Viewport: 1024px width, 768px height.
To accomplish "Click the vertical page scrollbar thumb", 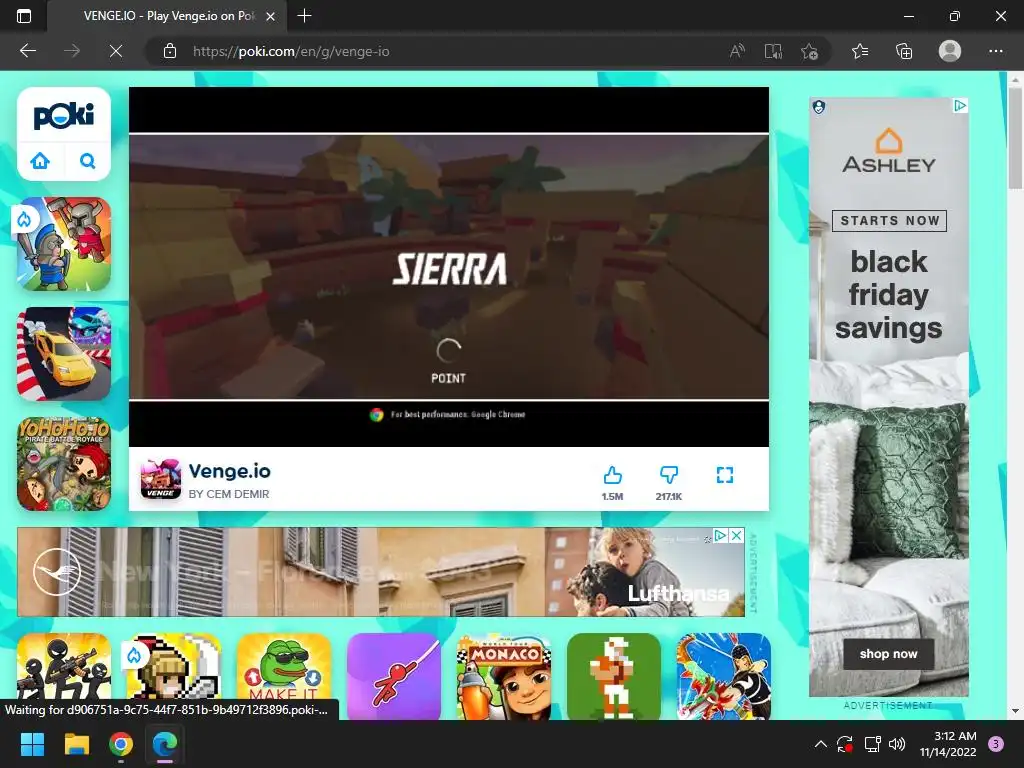I will pyautogui.click(x=1015, y=137).
